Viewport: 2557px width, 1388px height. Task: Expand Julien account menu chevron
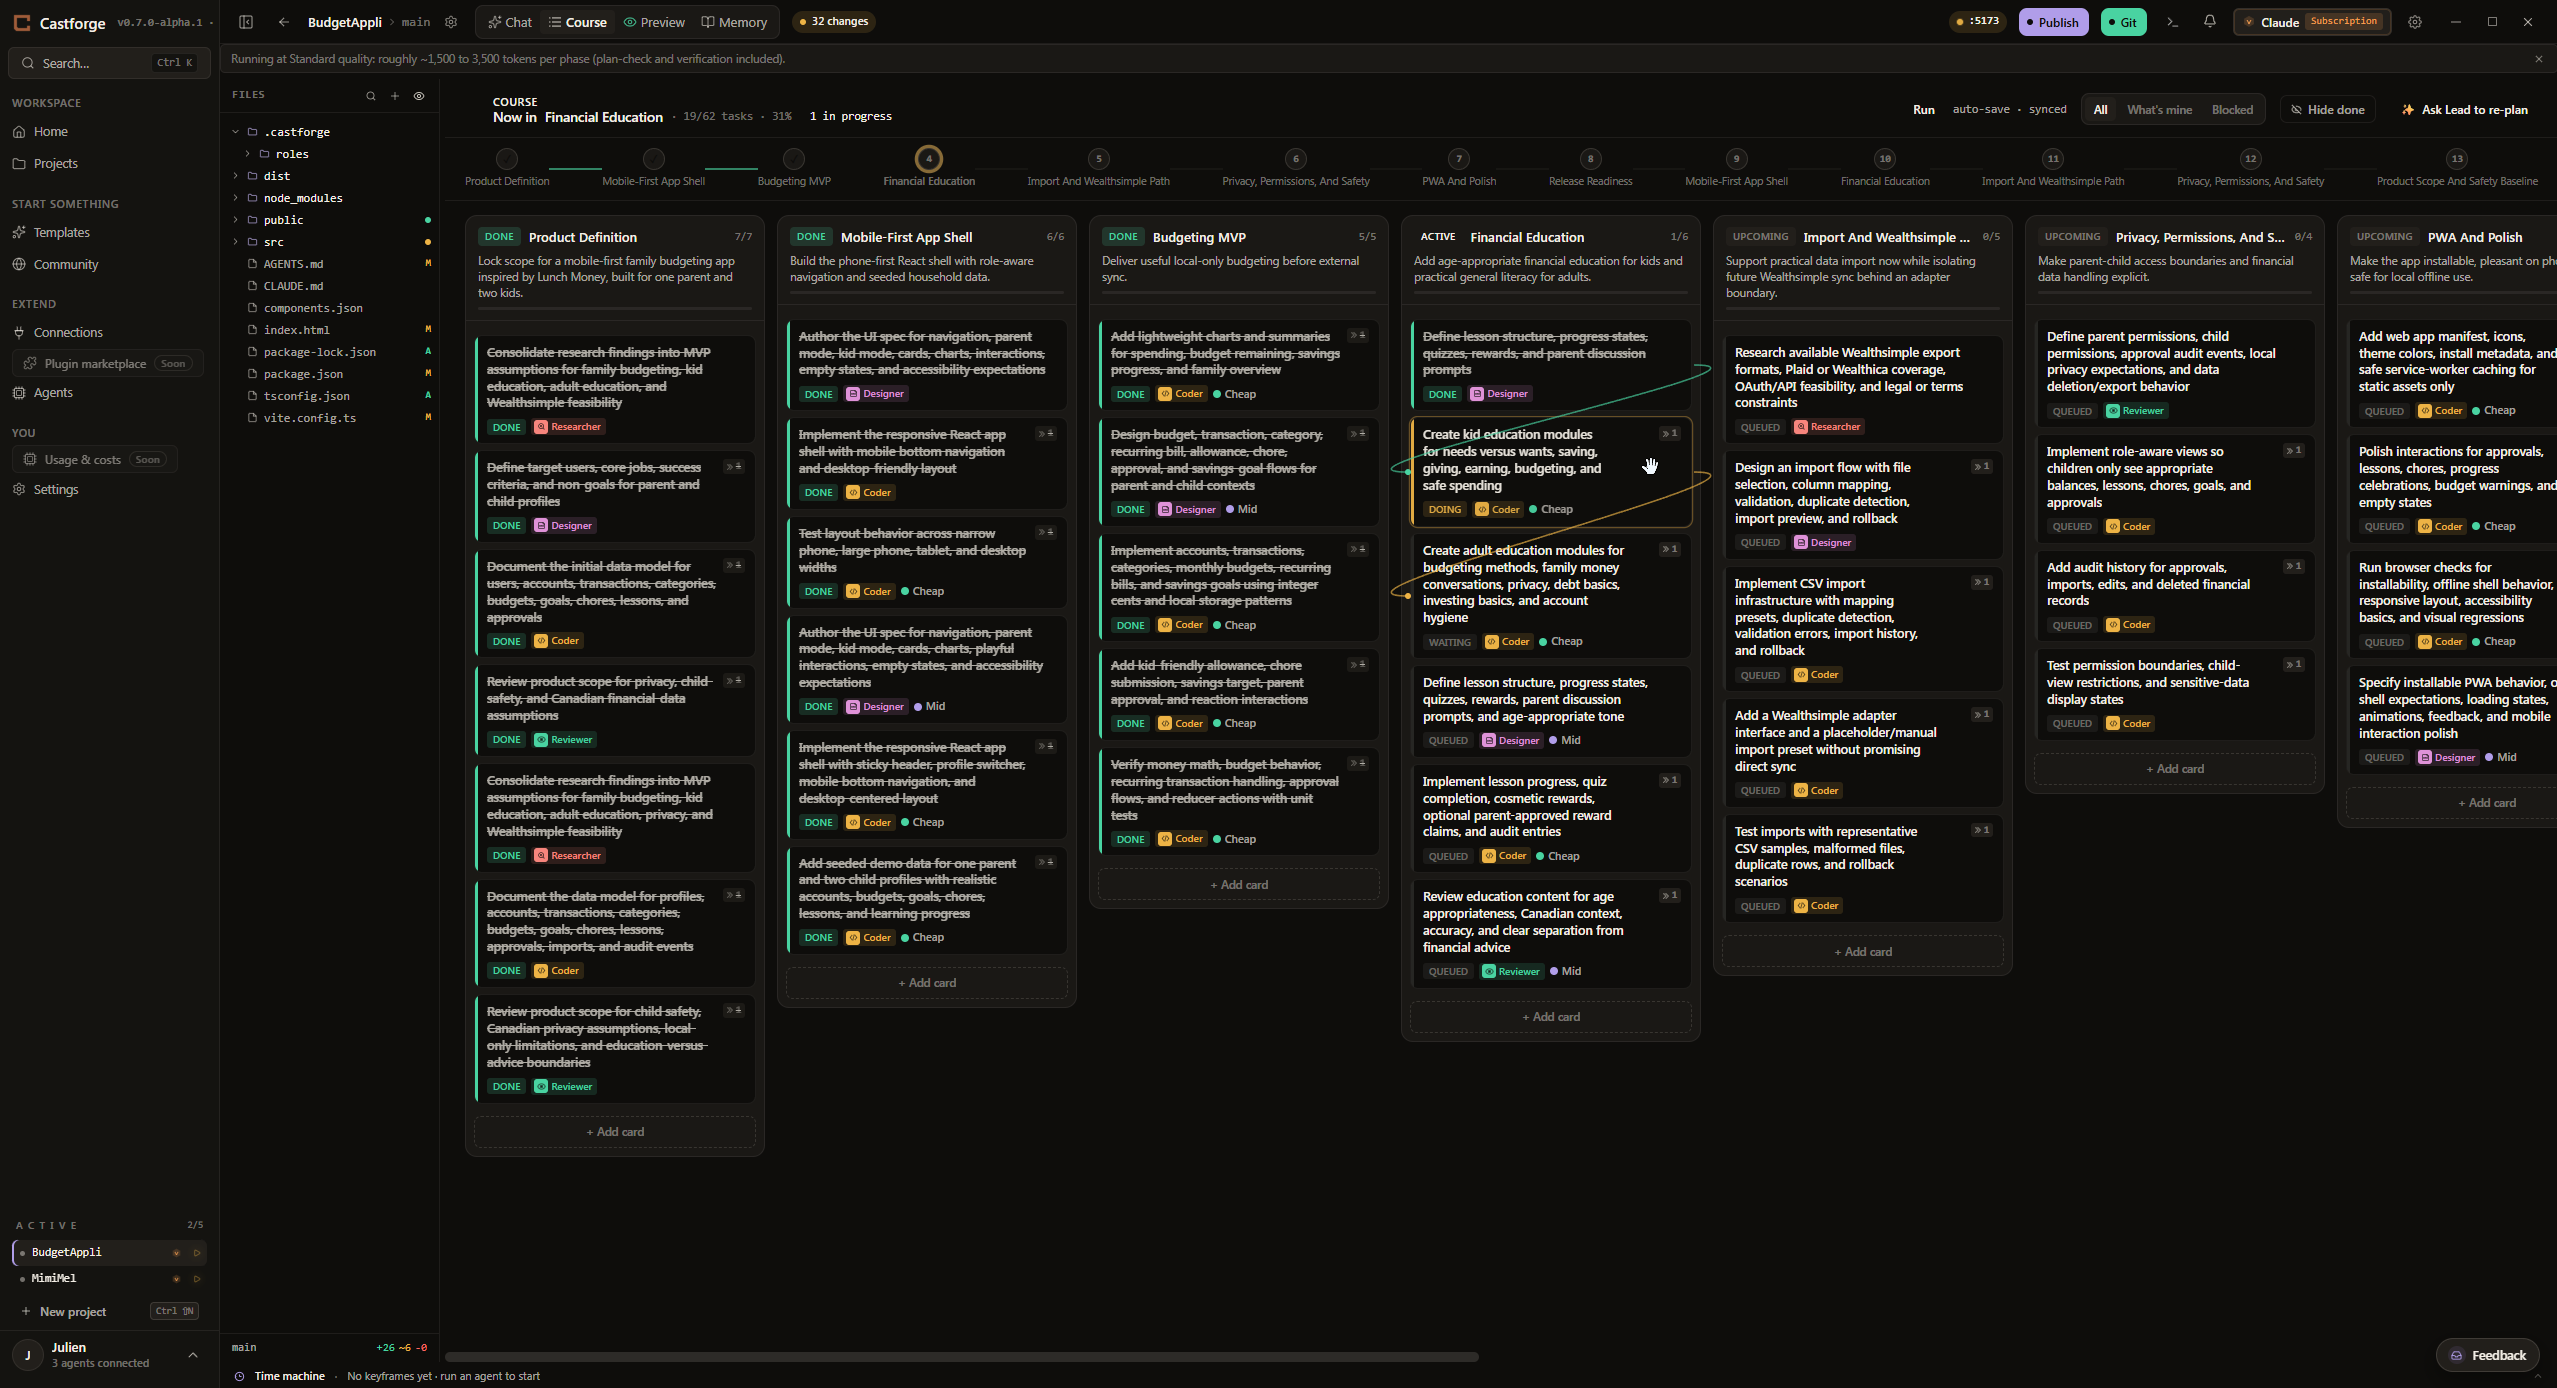(x=193, y=1356)
